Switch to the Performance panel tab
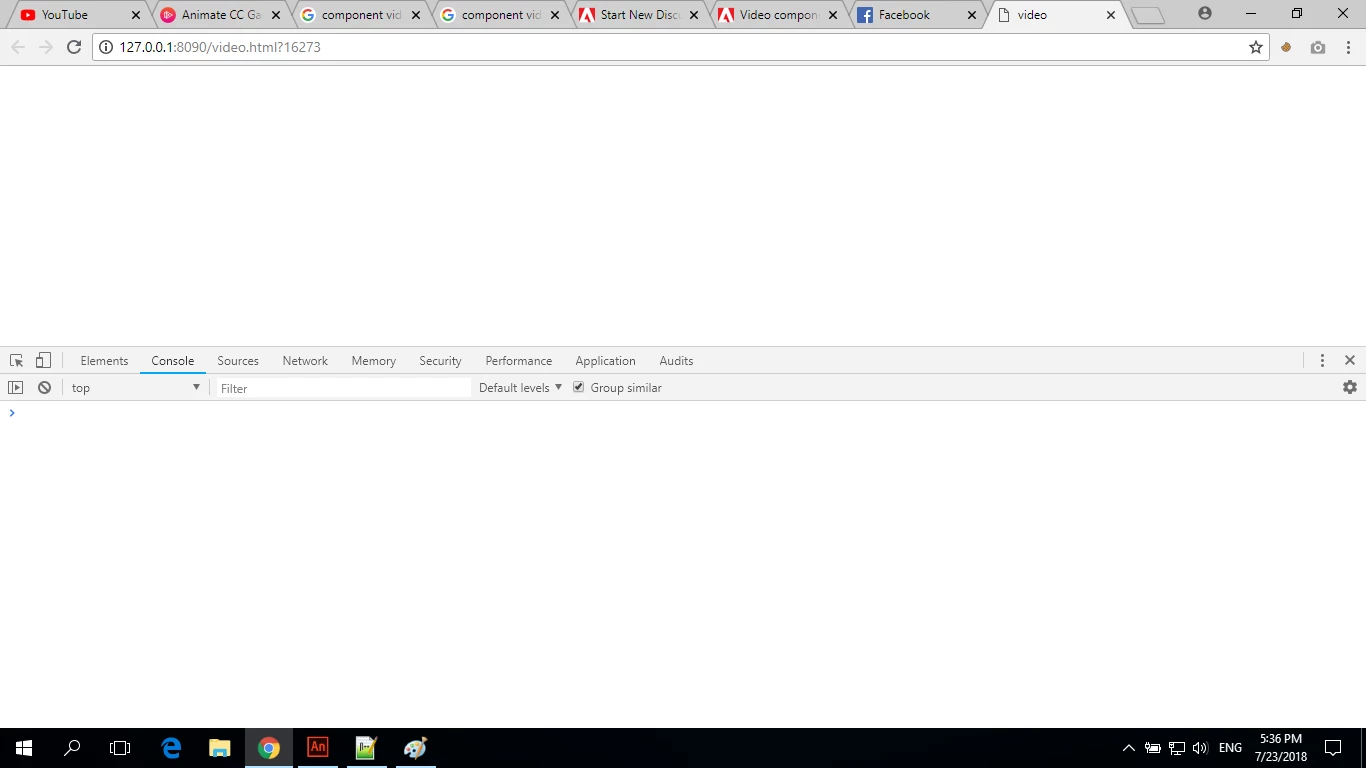1366x768 pixels. point(519,361)
